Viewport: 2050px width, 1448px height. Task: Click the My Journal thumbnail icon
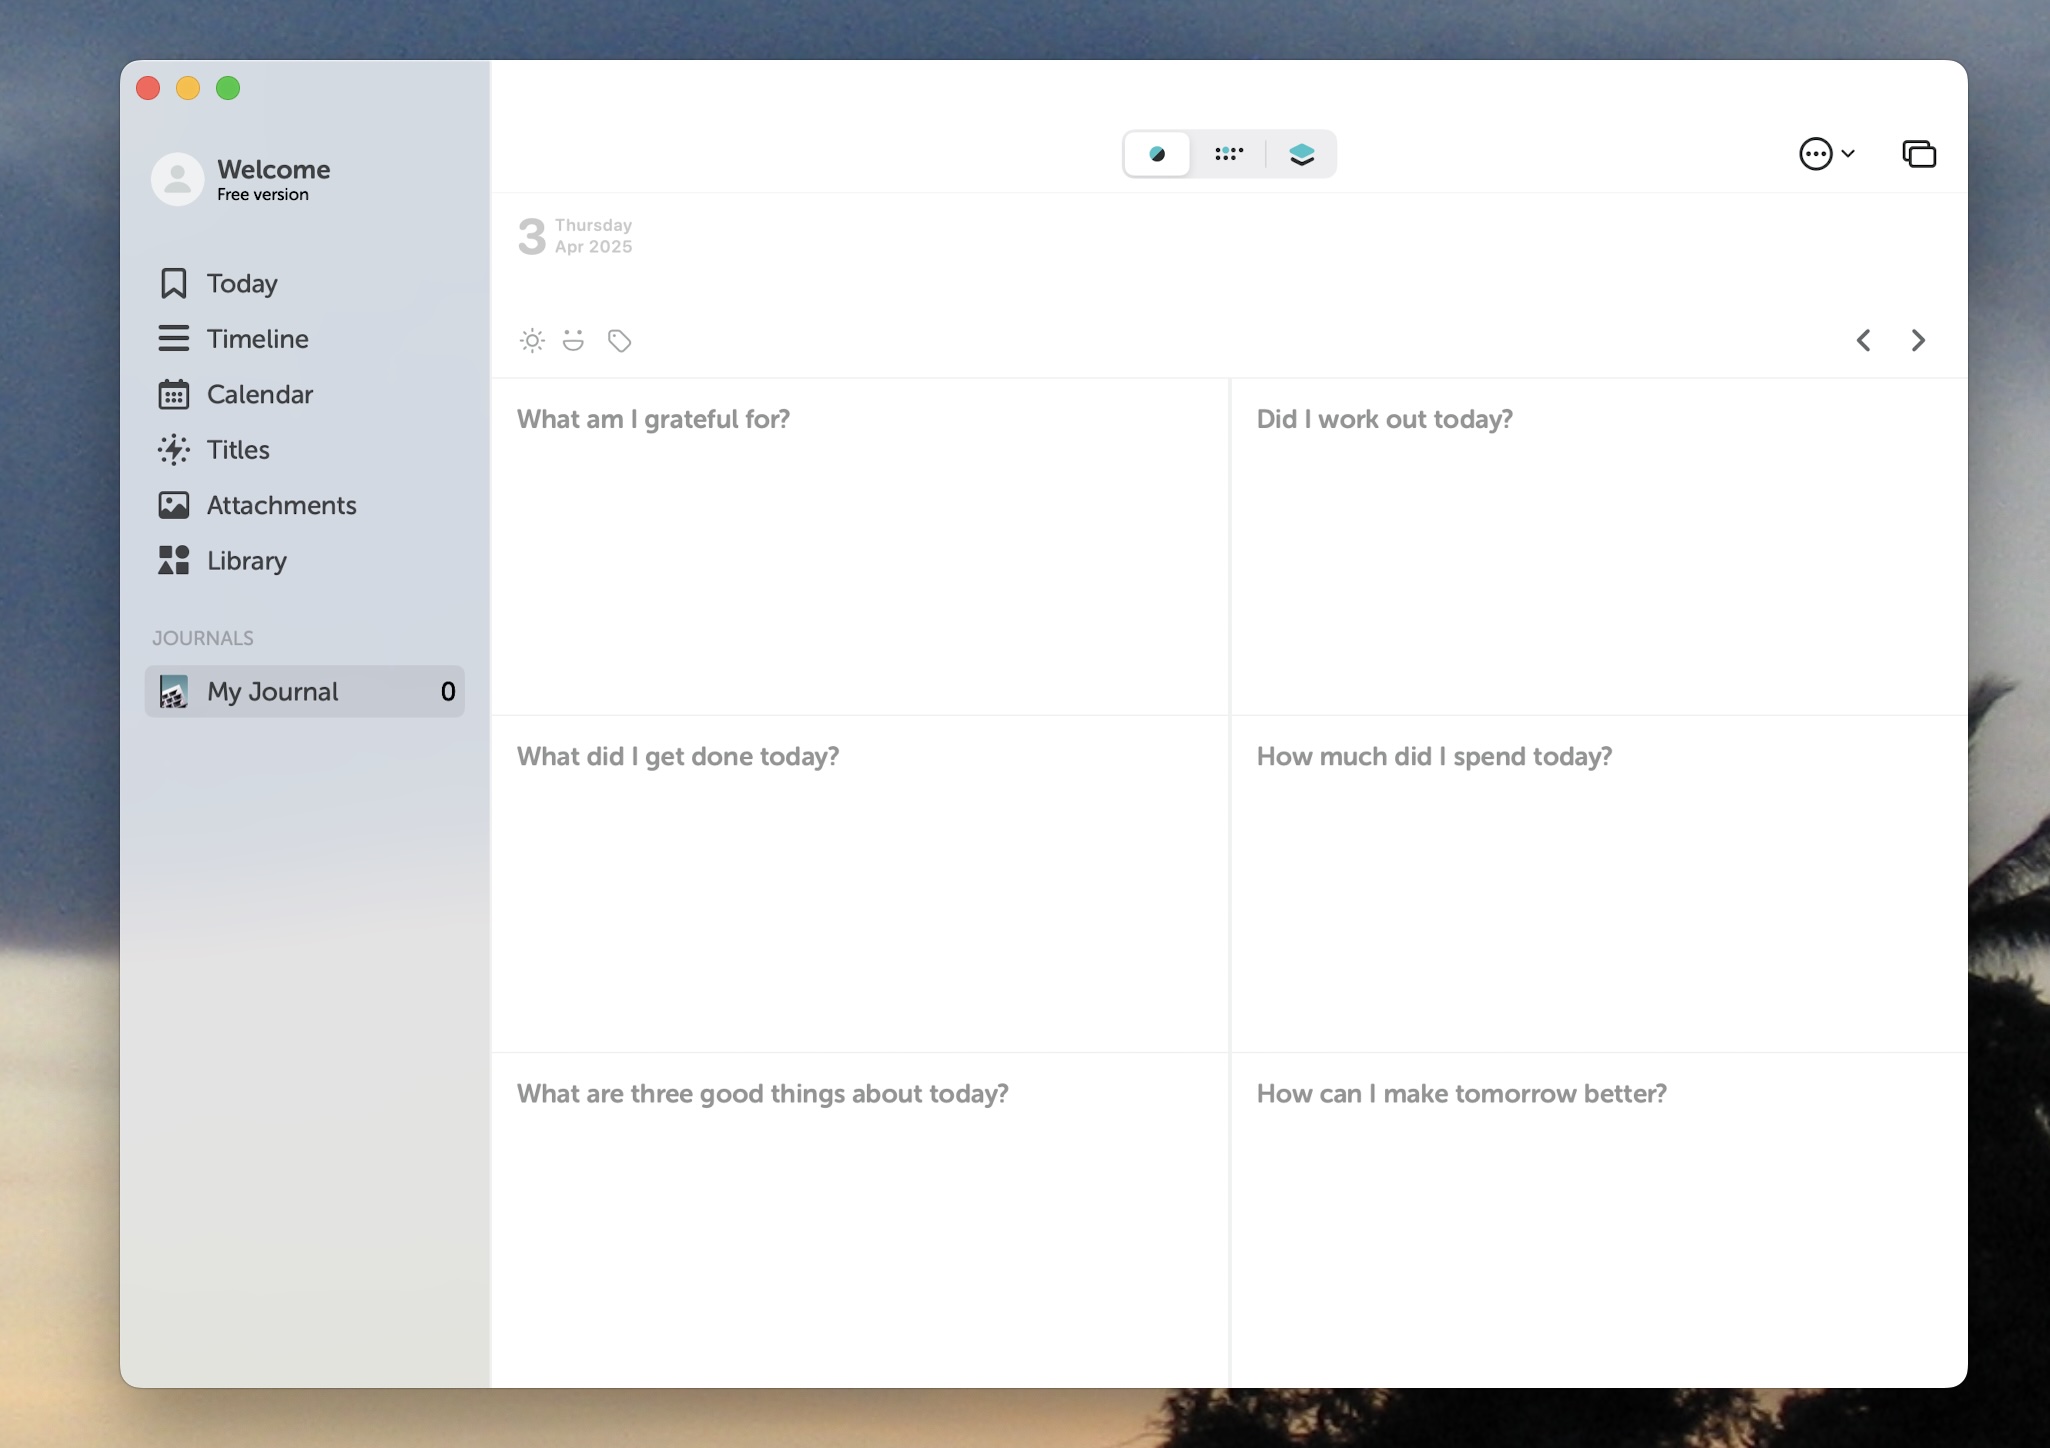(174, 692)
